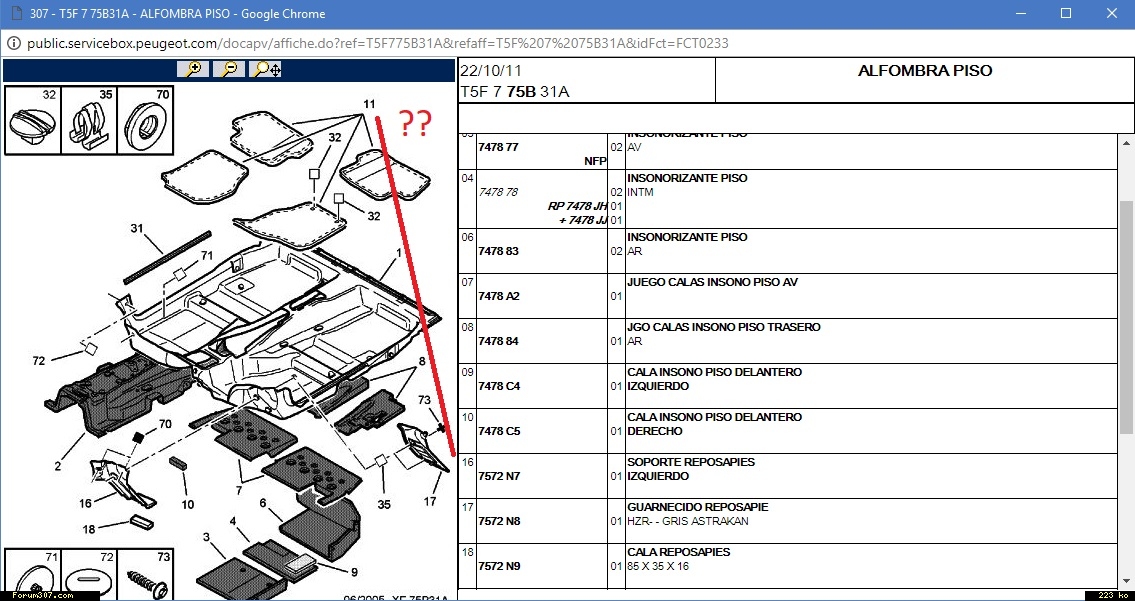Click callout number 8 in the diagram
The image size is (1135, 601).
[421, 361]
